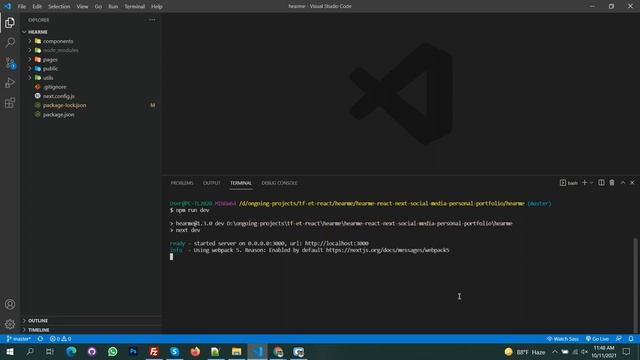Viewport: 640px width, 360px height.
Task: Open the Windows Action Center icon
Action: (627, 351)
